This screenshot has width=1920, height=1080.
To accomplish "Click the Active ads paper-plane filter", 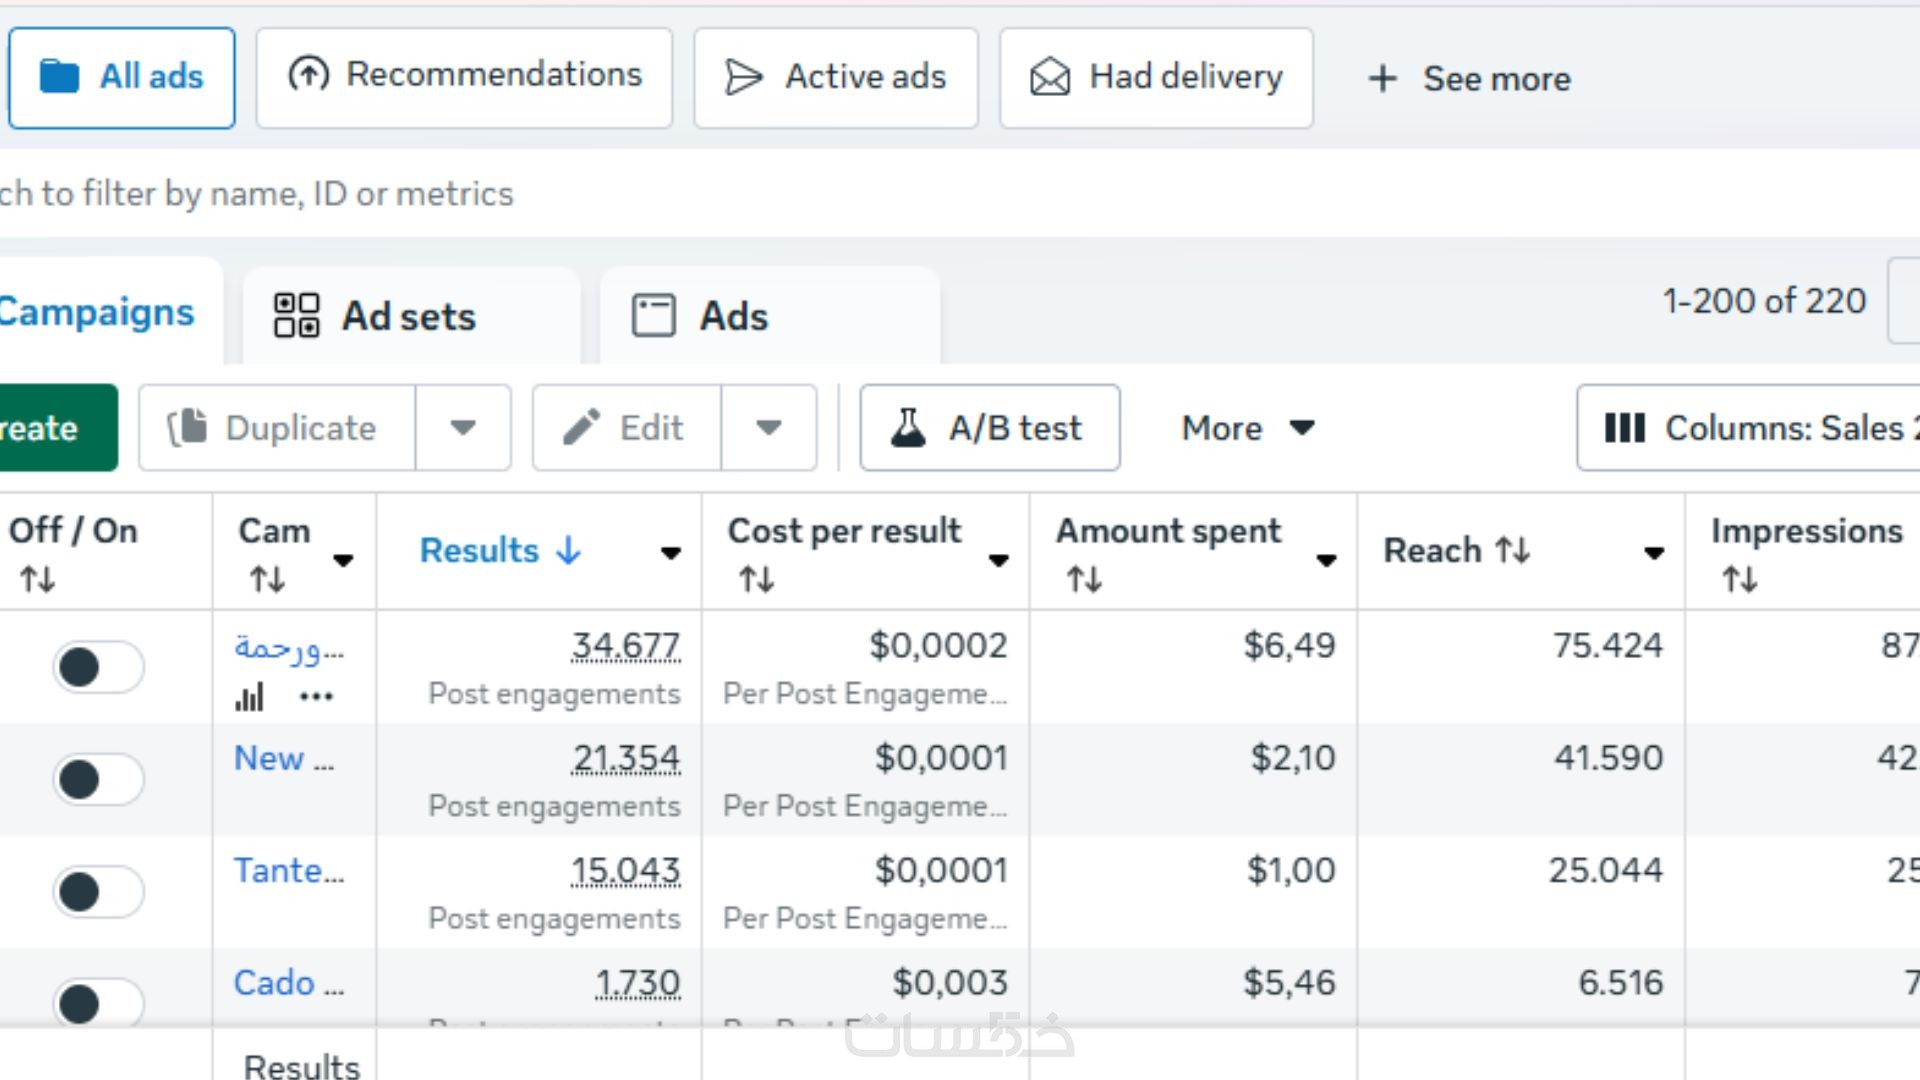I will point(836,77).
